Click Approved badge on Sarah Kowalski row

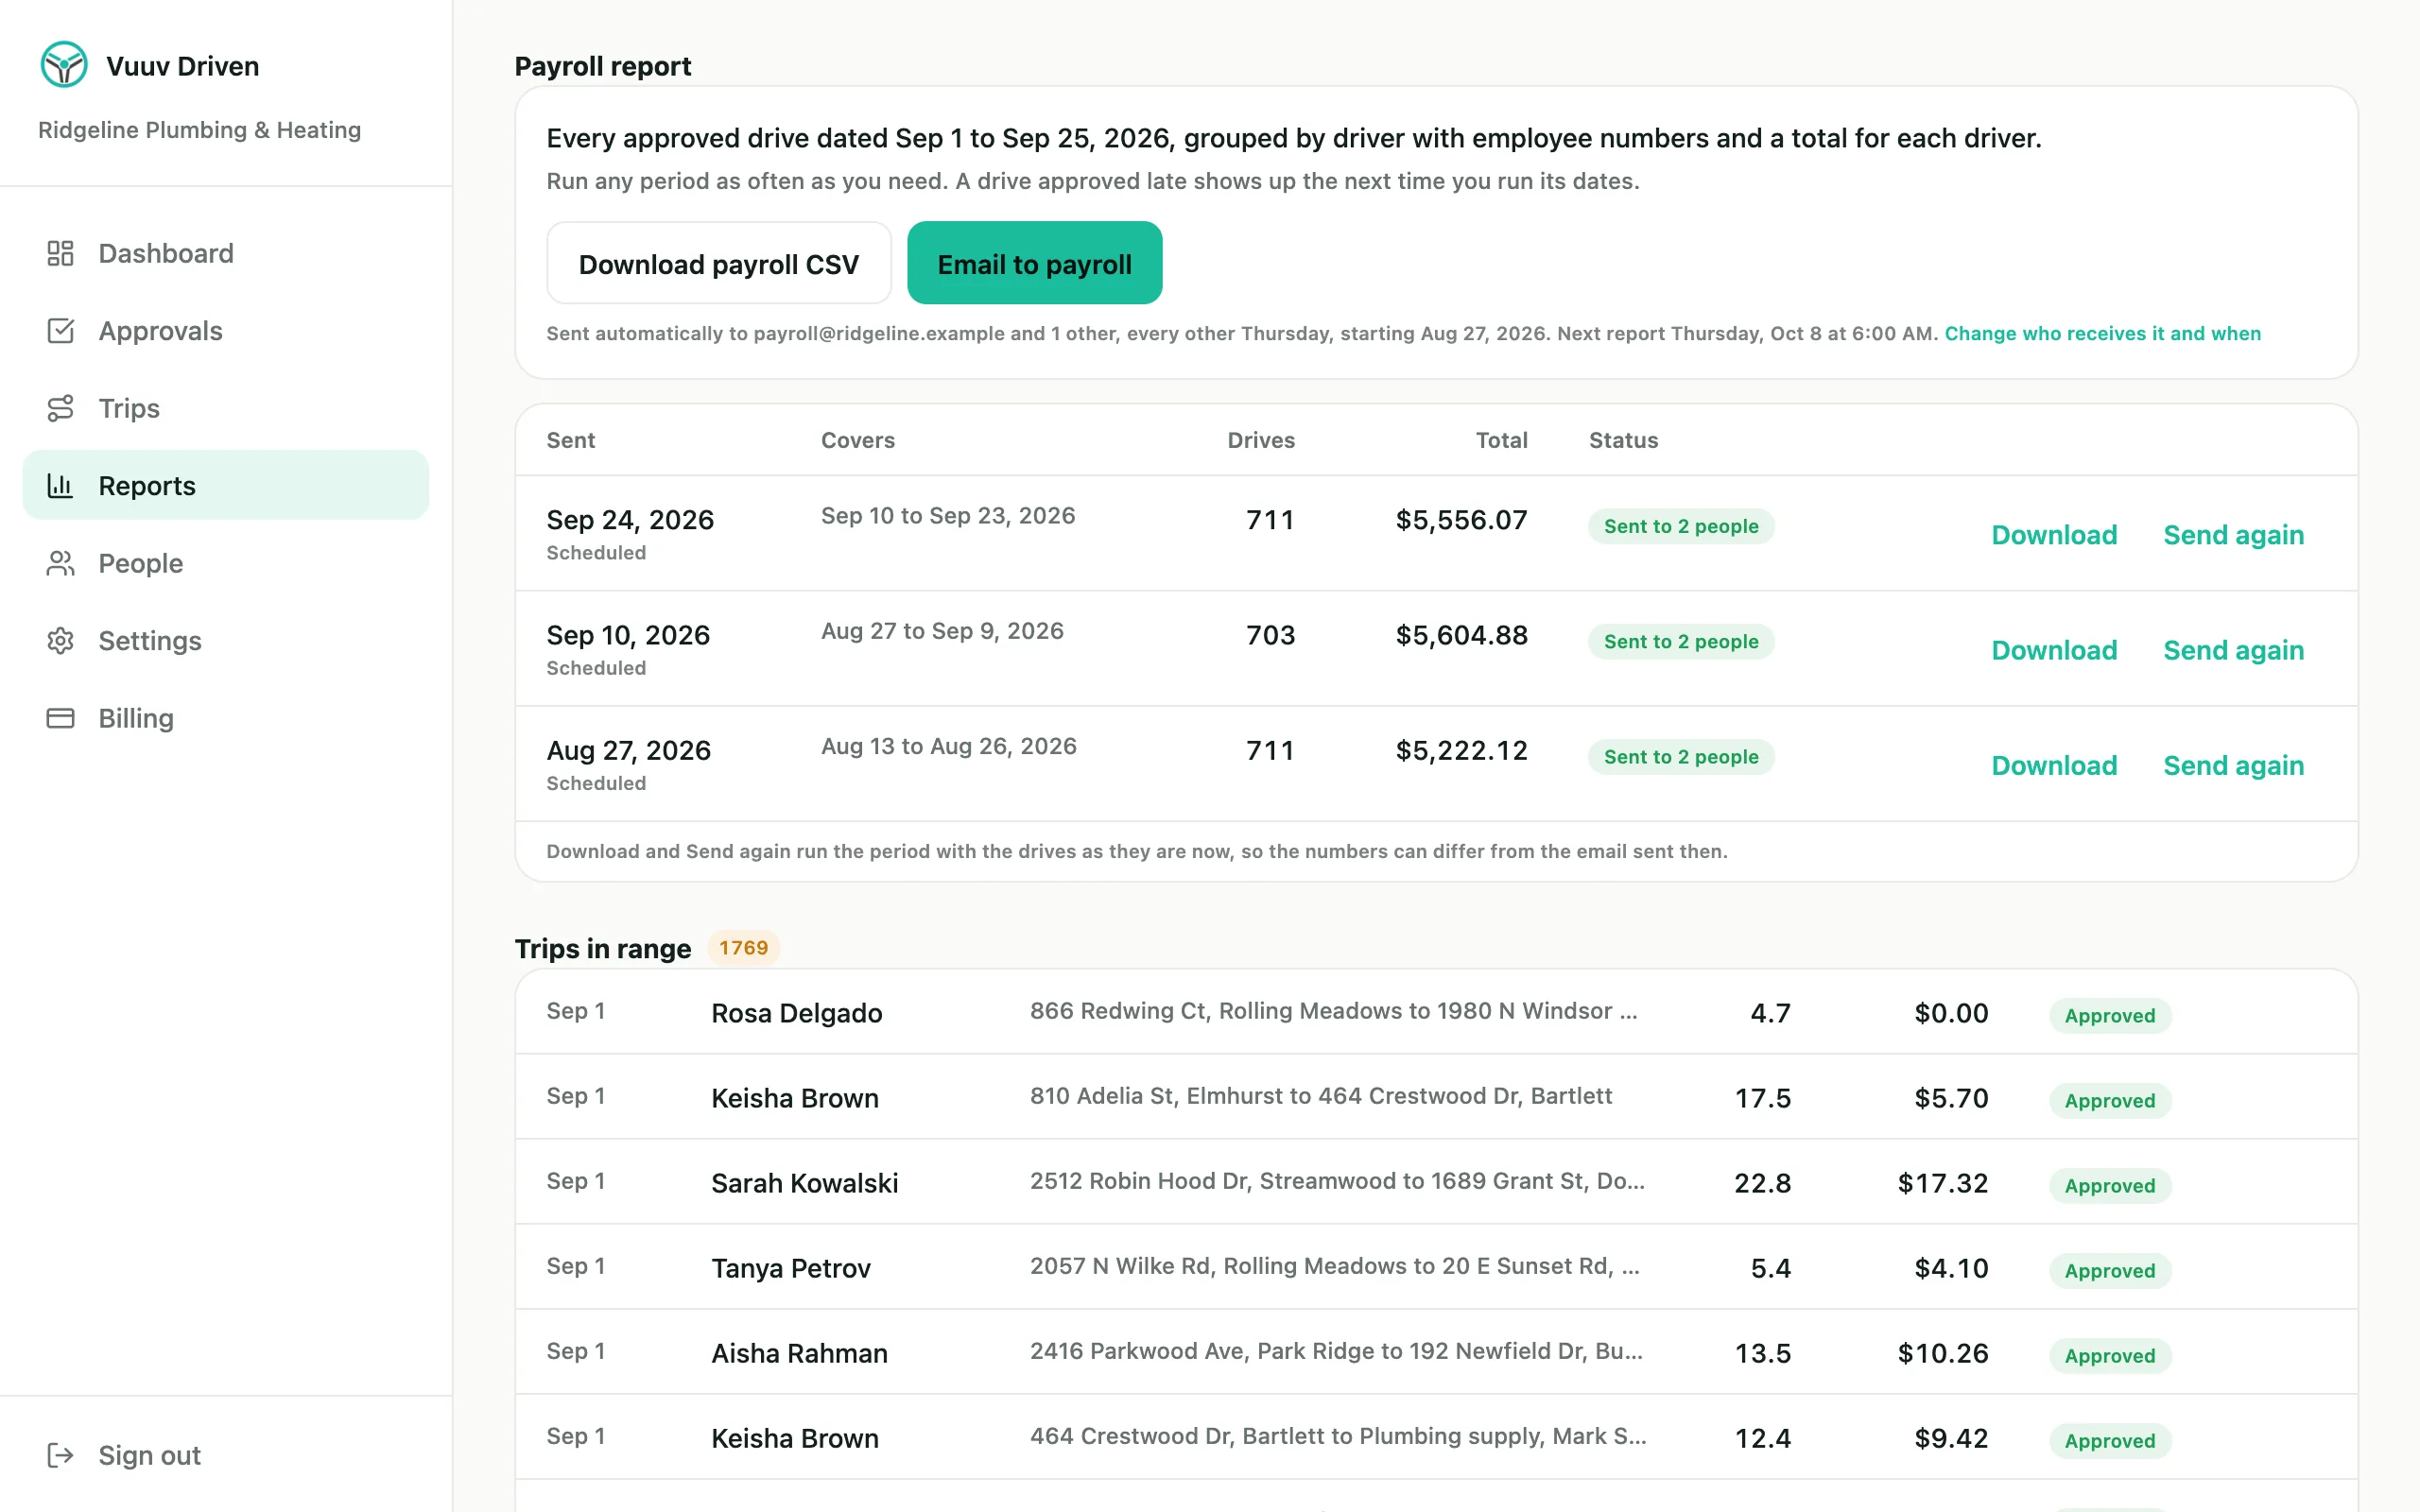point(2109,1186)
